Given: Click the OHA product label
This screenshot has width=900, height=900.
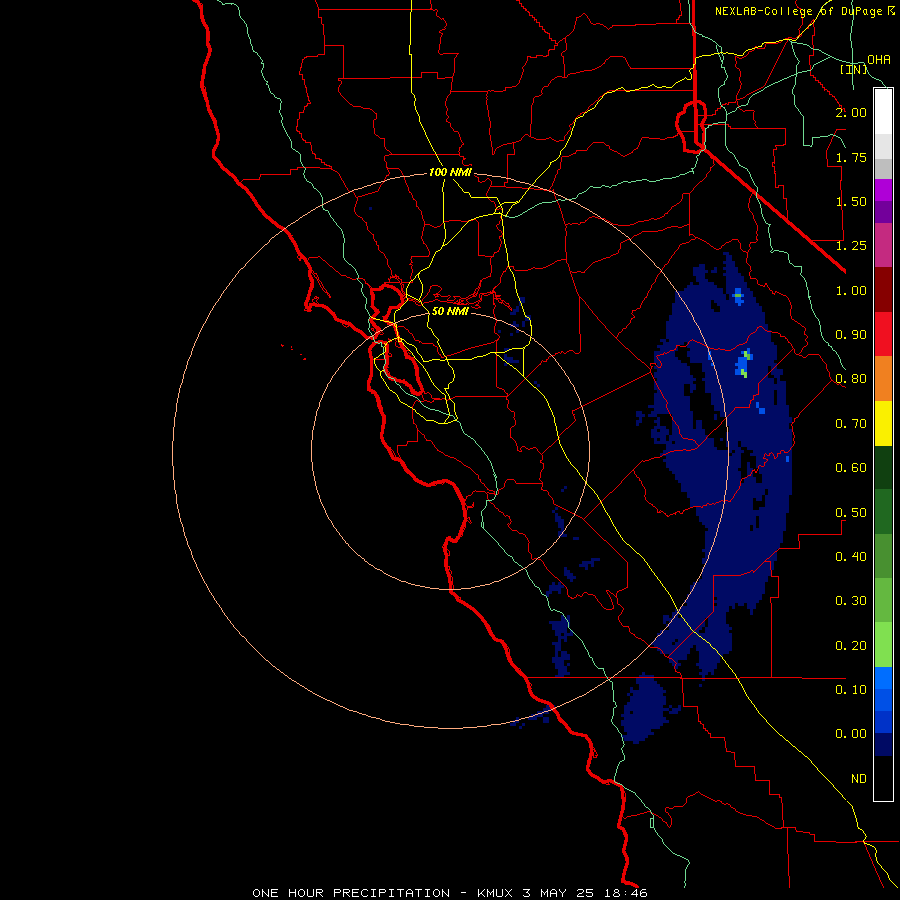Looking at the screenshot, I should [879, 60].
